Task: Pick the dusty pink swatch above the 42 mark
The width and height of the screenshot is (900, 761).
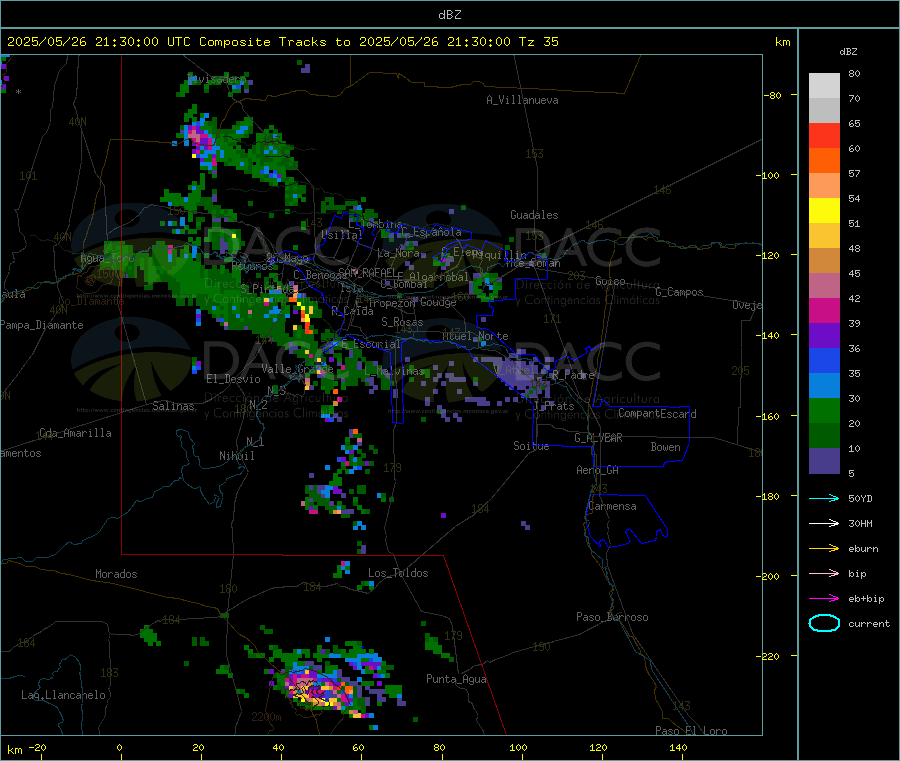Action: [824, 286]
